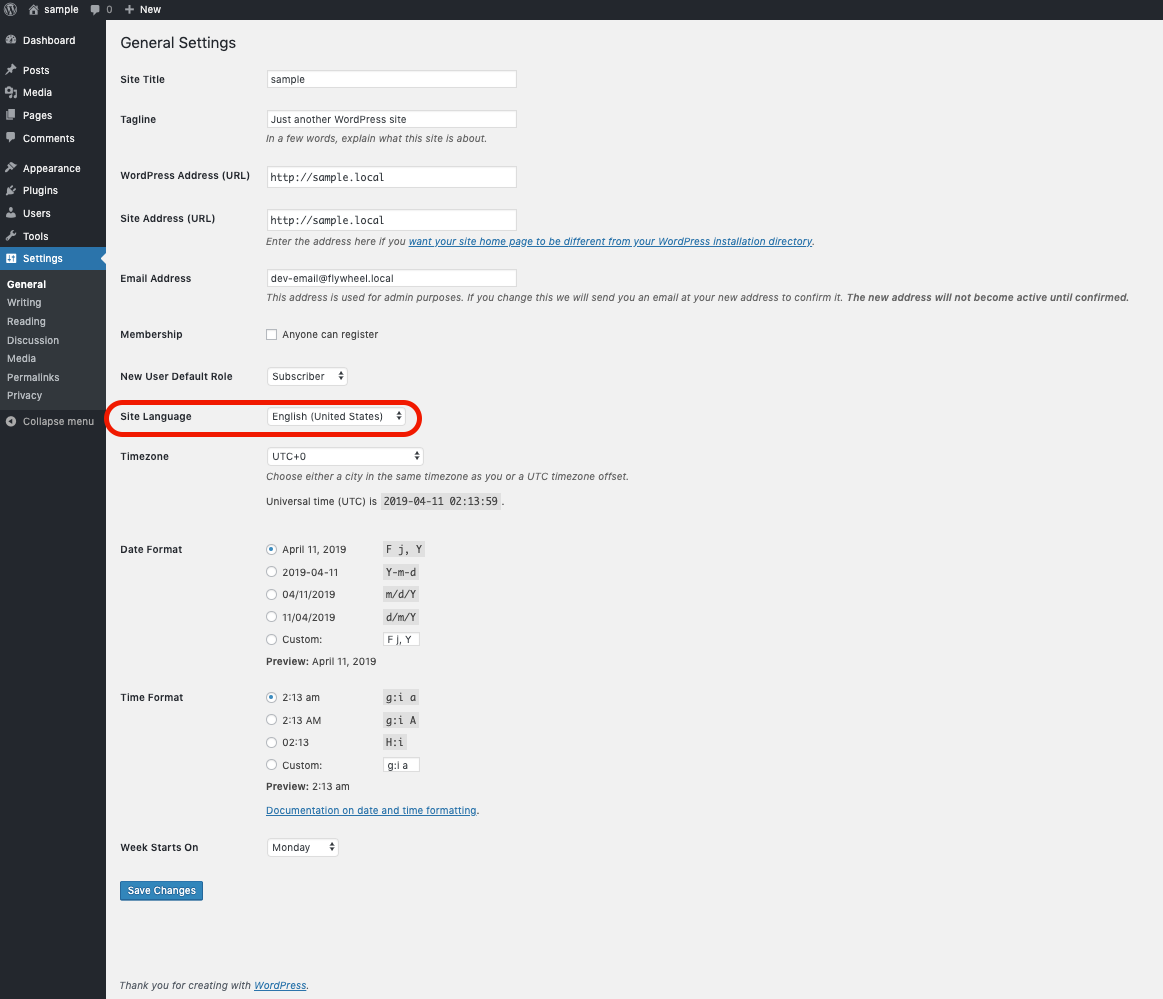The height and width of the screenshot is (999, 1163).
Task: Click custom time format text box
Action: [401, 765]
